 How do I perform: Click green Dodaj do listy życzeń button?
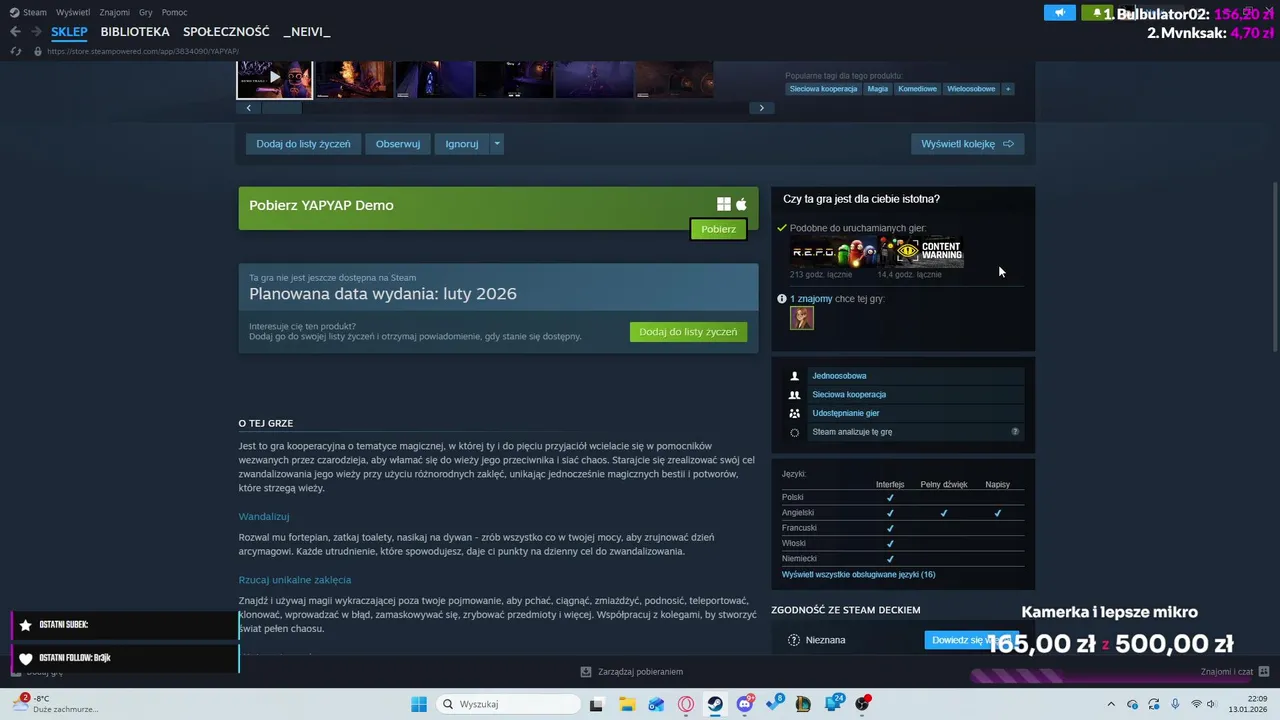click(688, 332)
